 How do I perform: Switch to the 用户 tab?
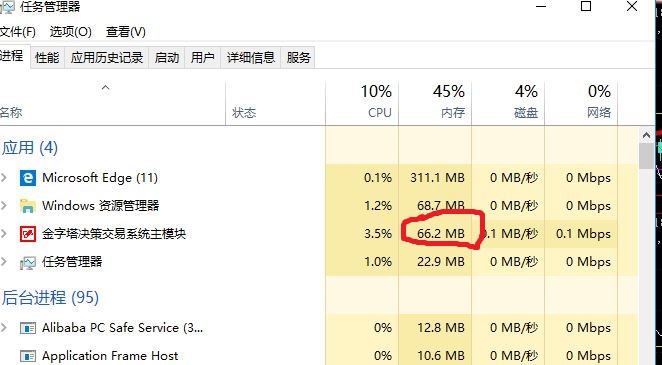click(x=203, y=57)
